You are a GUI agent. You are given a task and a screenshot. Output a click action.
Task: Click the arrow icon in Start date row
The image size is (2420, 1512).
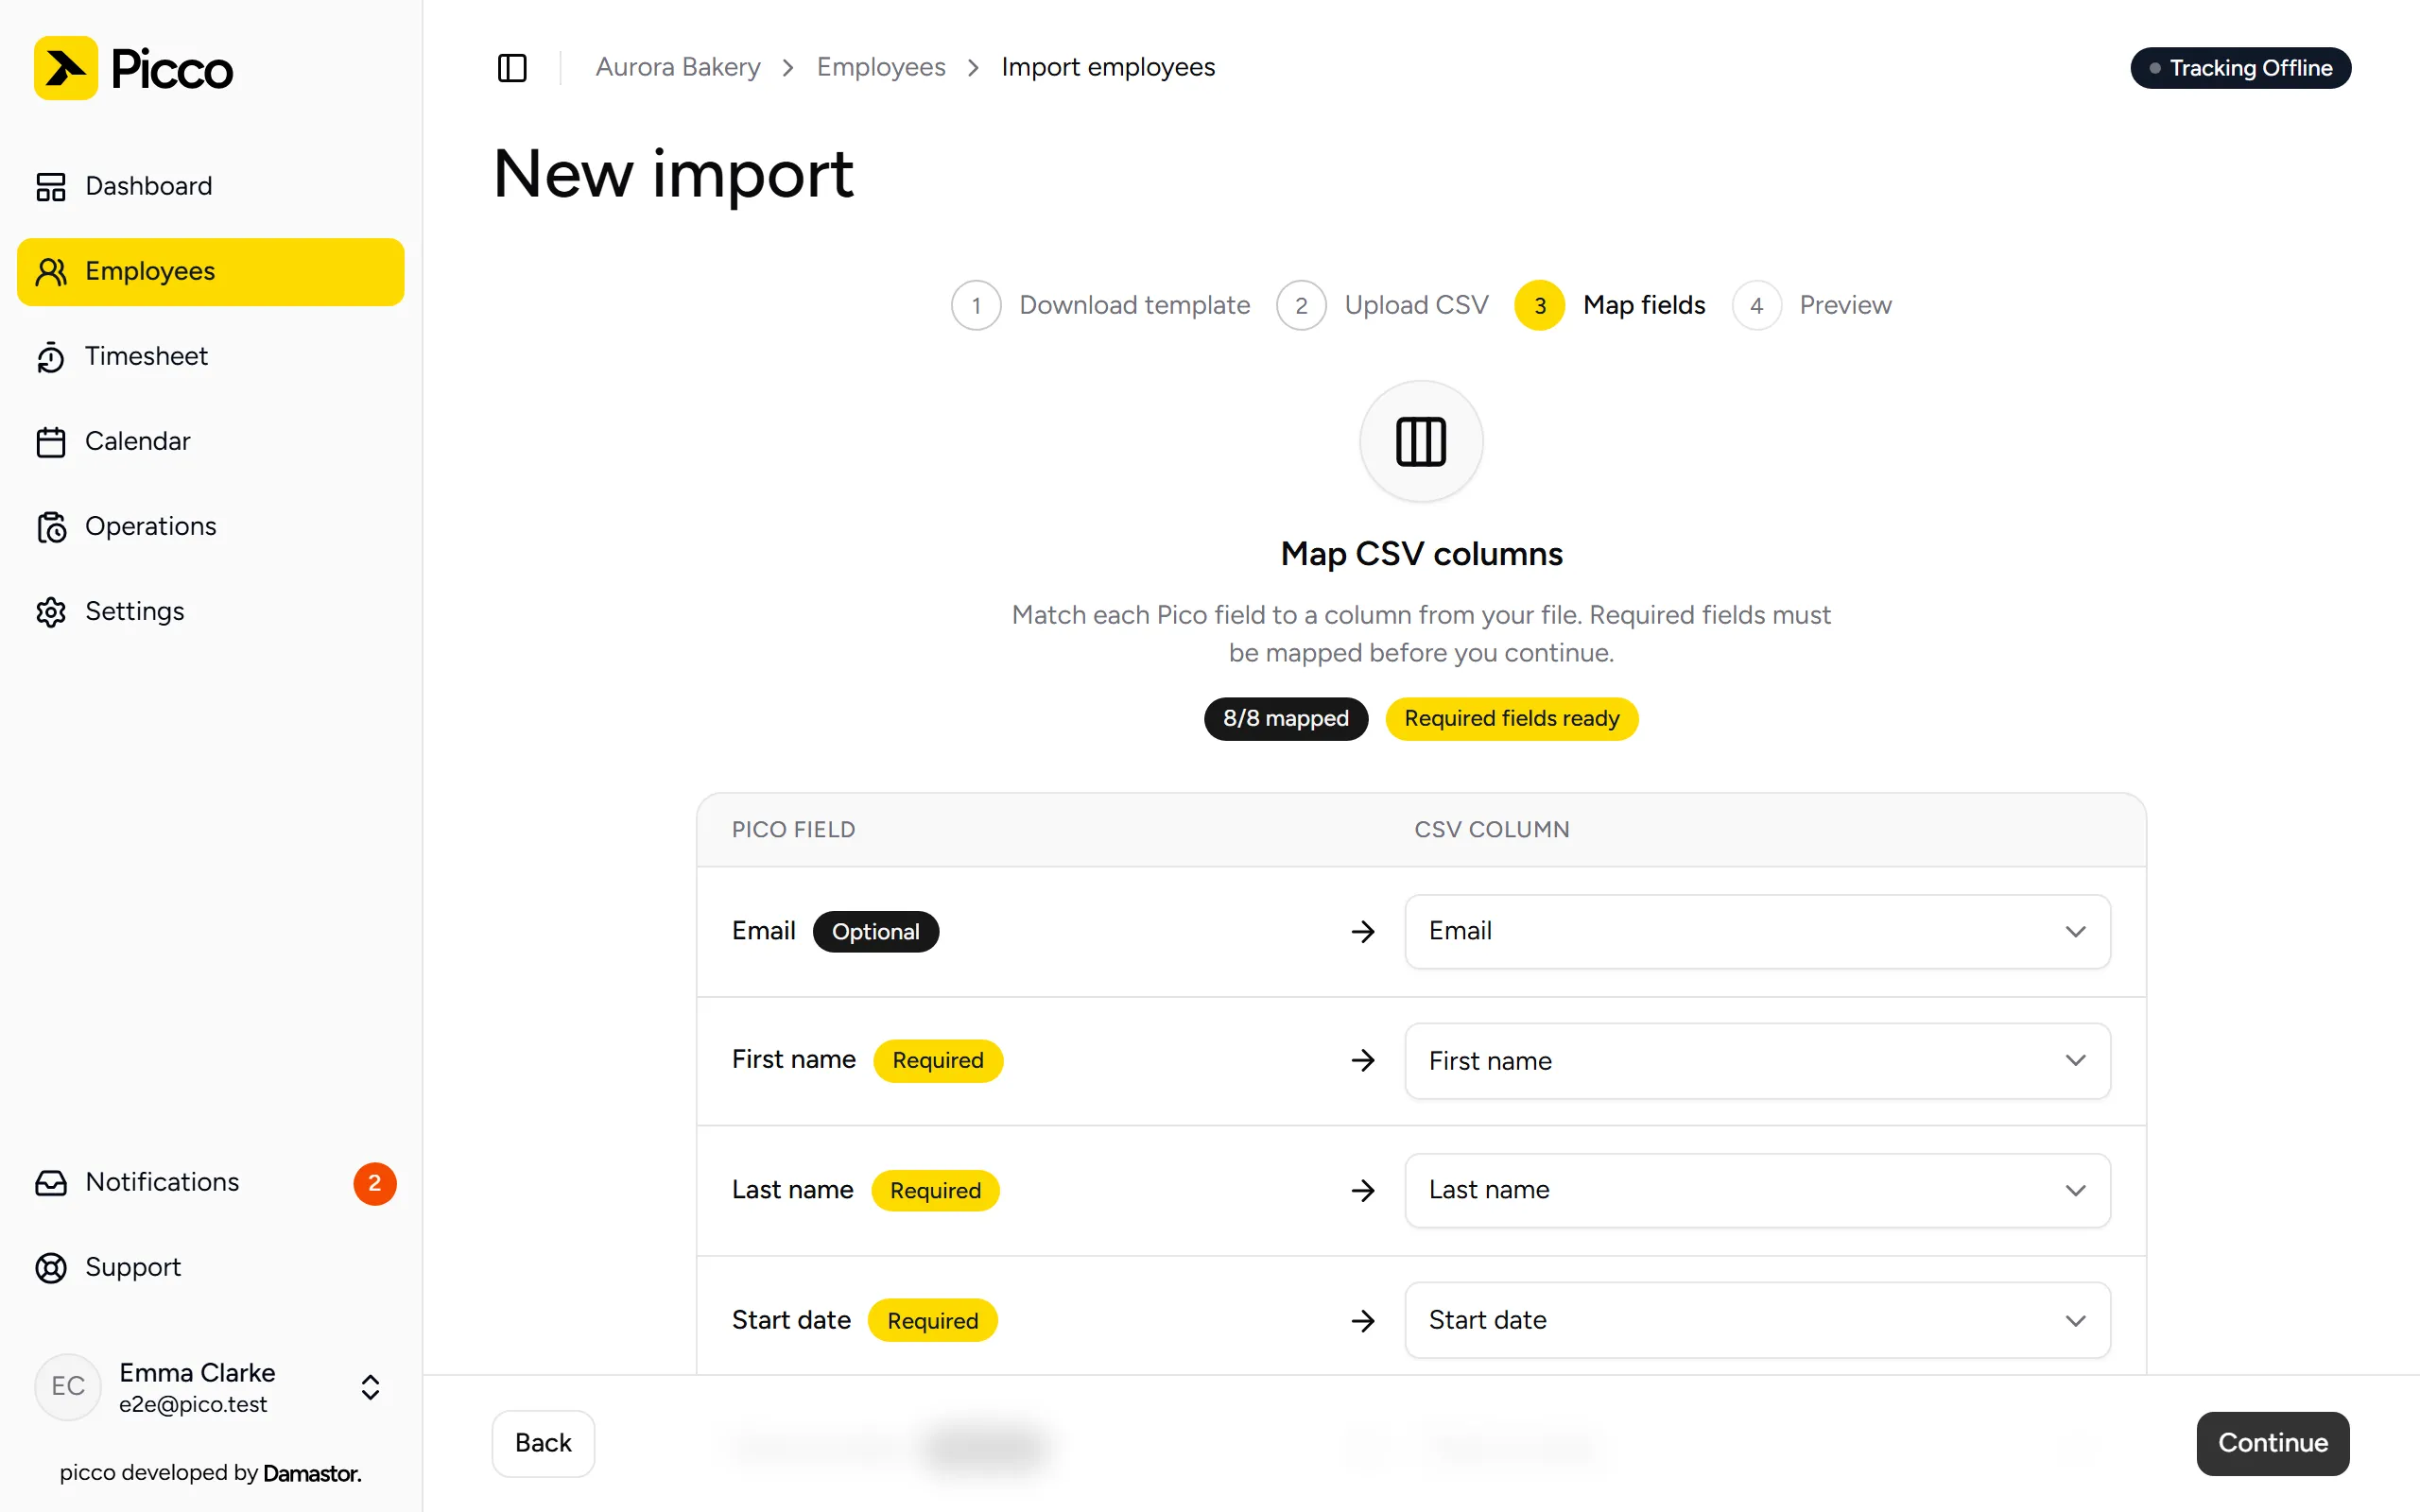[1363, 1321]
